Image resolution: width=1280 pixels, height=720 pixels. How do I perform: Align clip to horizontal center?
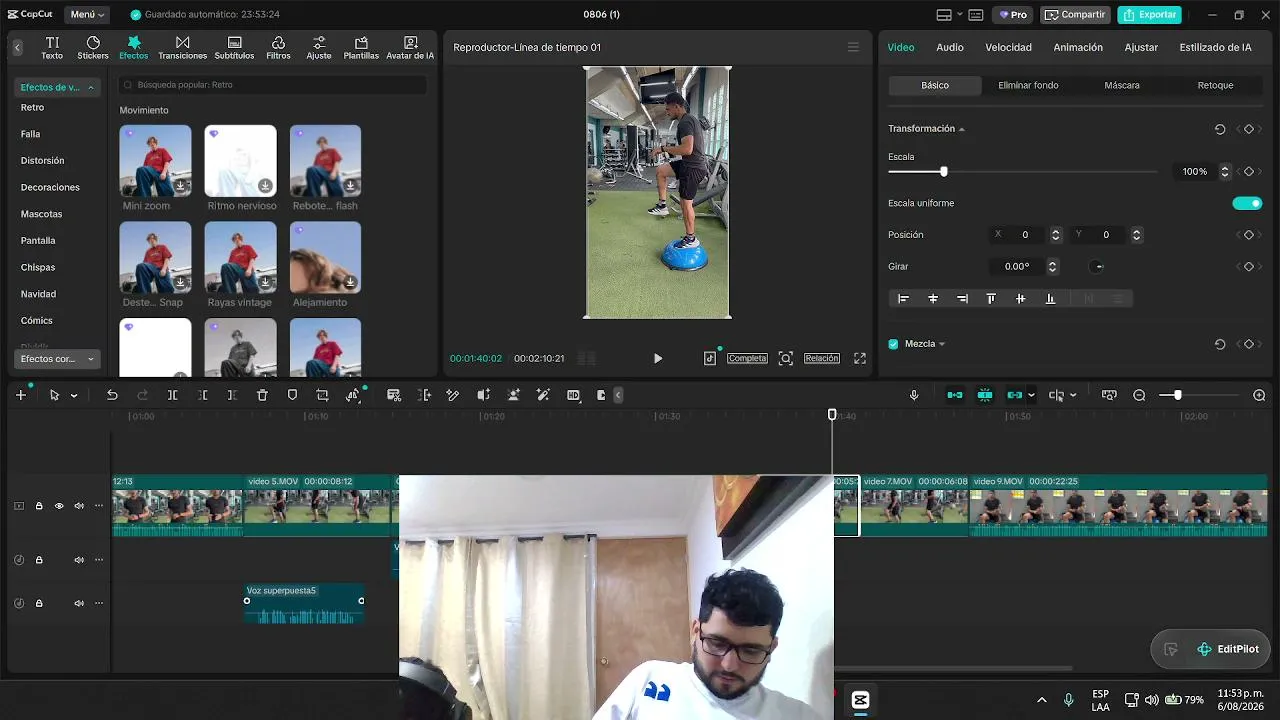tap(933, 299)
